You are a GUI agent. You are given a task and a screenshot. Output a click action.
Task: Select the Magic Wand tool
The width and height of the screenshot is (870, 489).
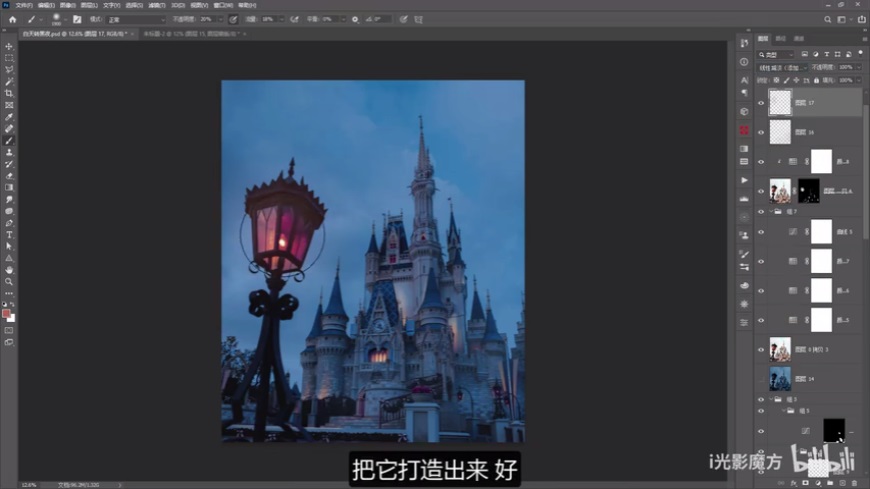pos(9,82)
